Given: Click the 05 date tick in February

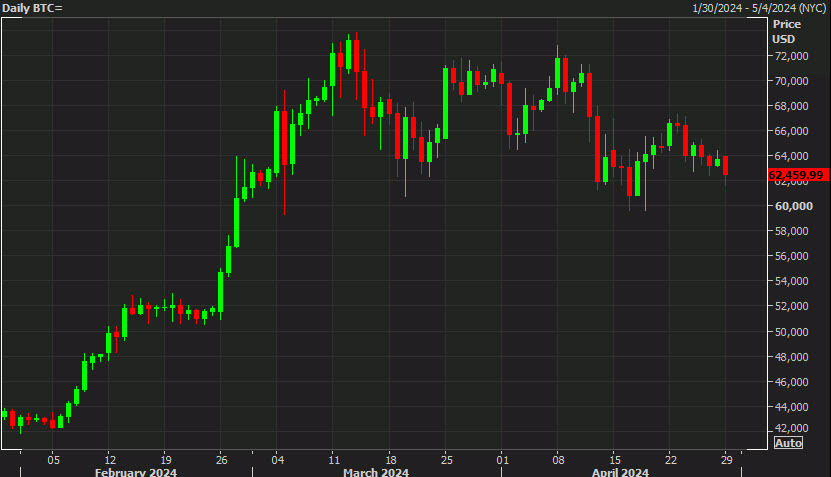Looking at the screenshot, I should coord(54,460).
